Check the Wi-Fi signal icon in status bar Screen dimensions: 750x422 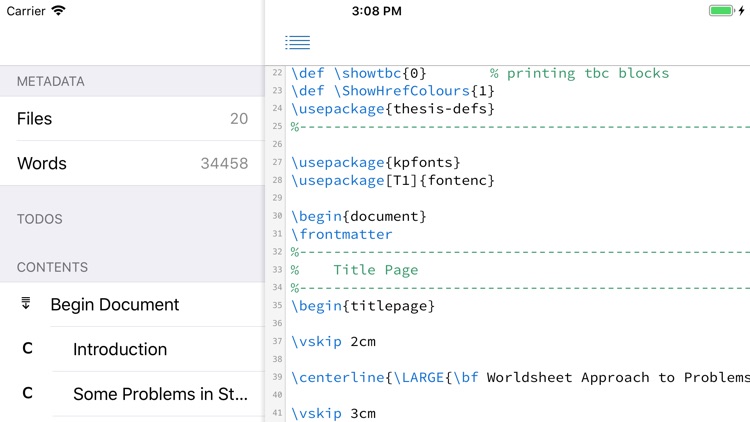58,11
